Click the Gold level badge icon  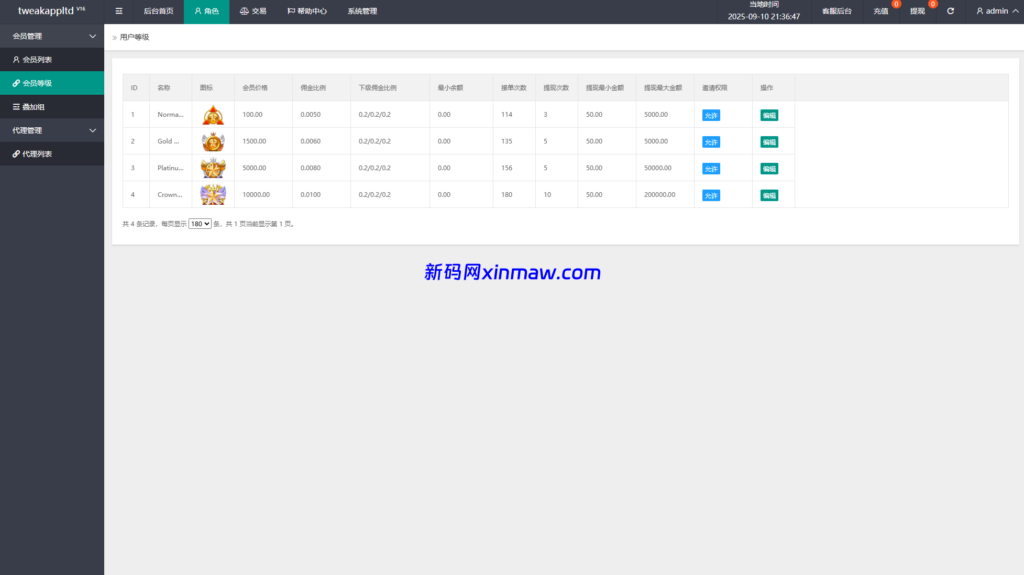(x=213, y=142)
